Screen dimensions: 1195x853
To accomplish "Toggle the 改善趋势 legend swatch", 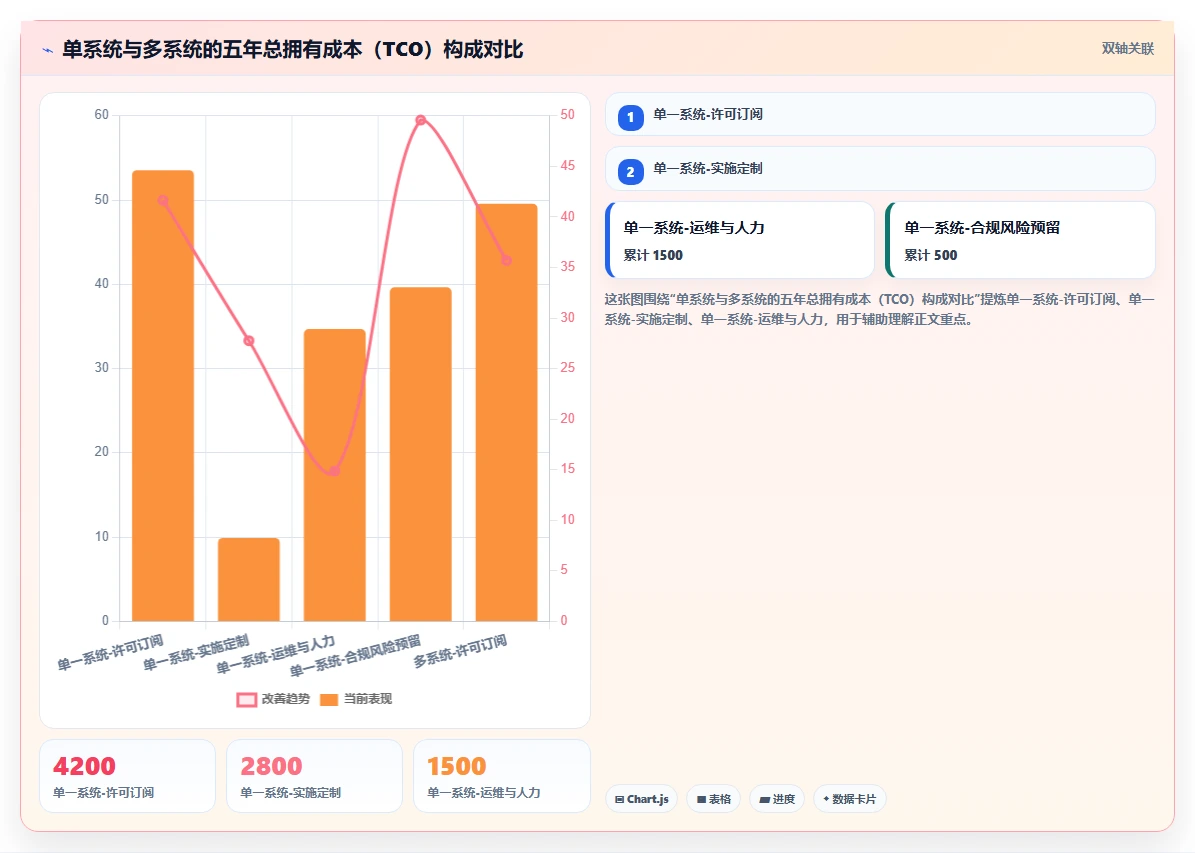I will click(246, 700).
